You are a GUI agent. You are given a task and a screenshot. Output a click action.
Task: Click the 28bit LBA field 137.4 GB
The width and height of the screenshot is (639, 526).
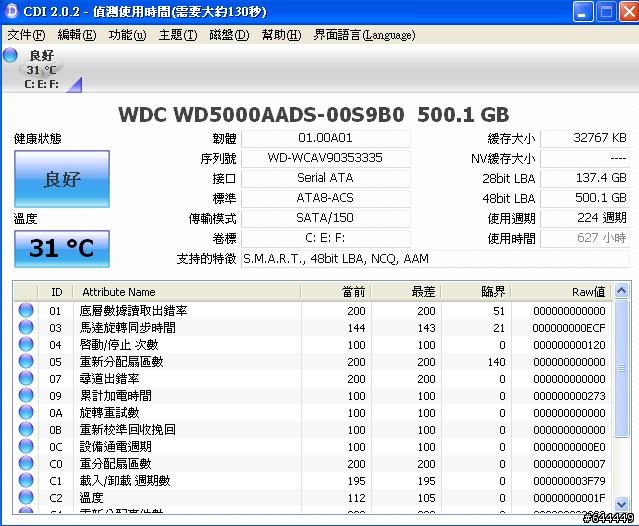585,178
